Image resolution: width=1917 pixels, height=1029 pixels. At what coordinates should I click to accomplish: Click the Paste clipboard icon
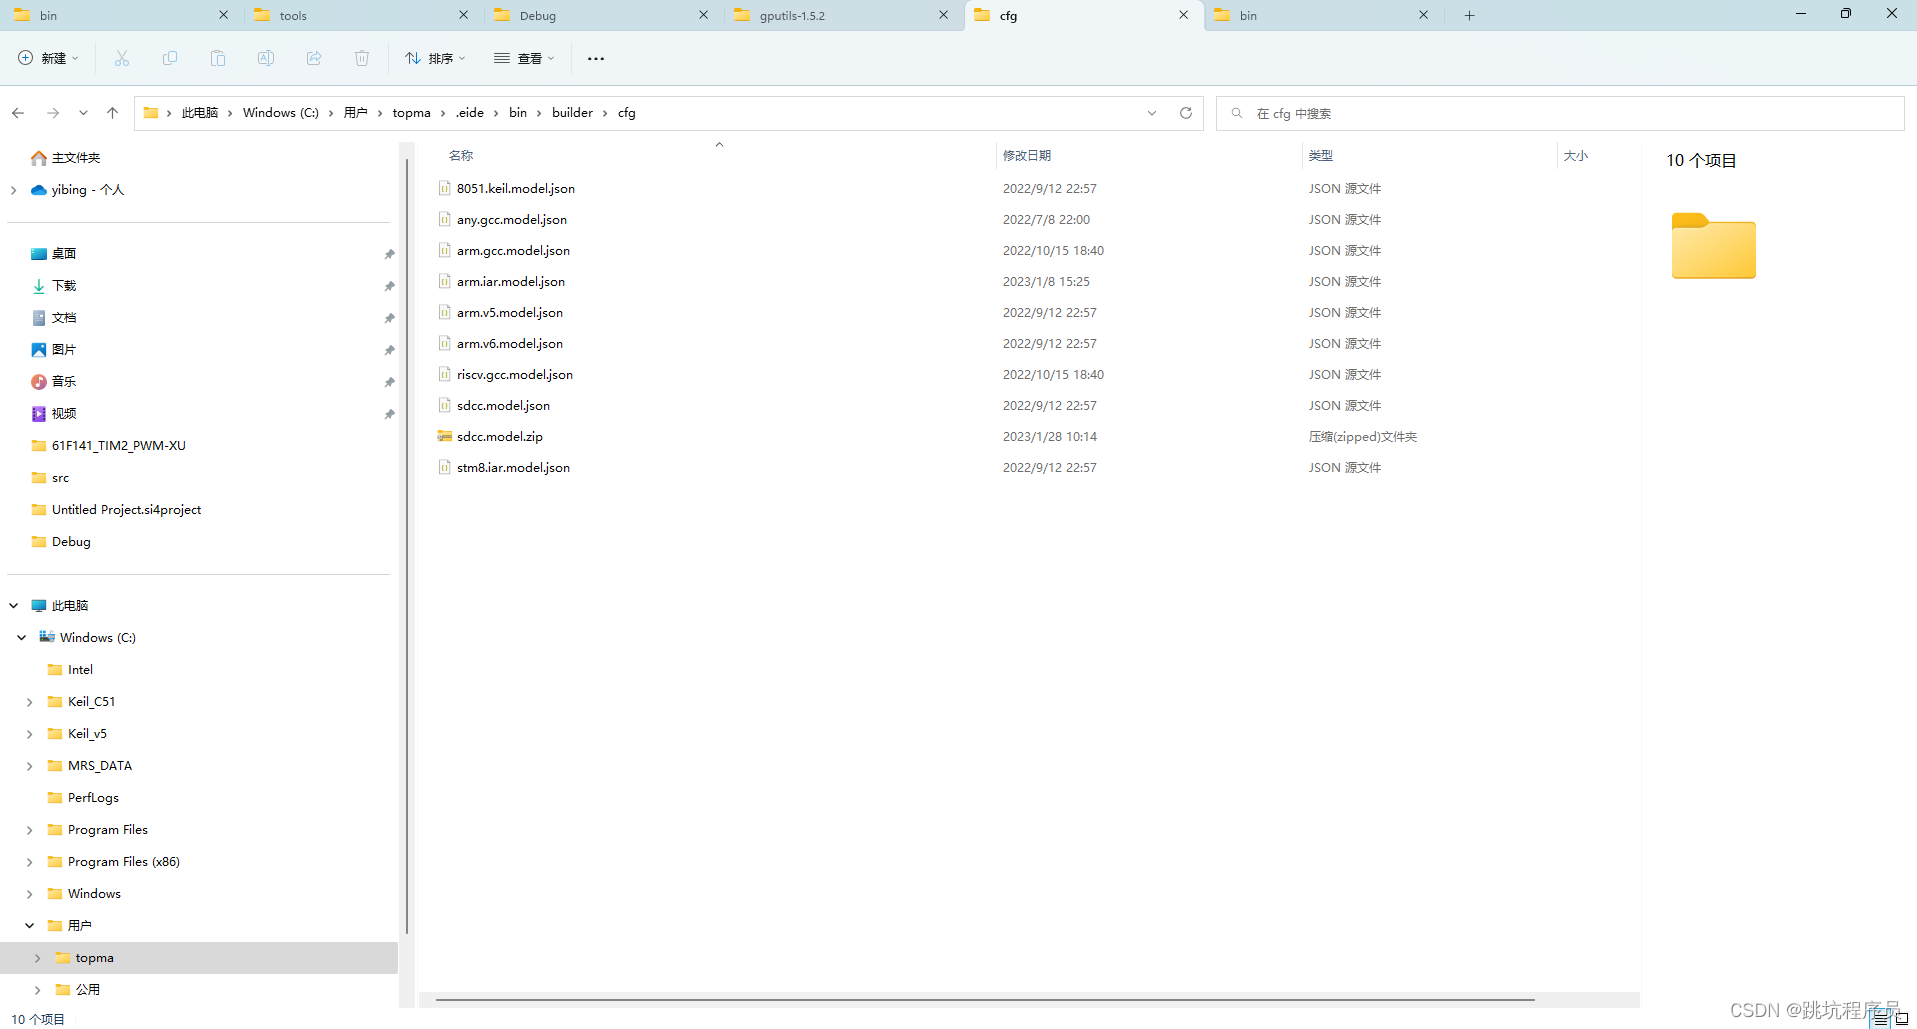(x=218, y=58)
